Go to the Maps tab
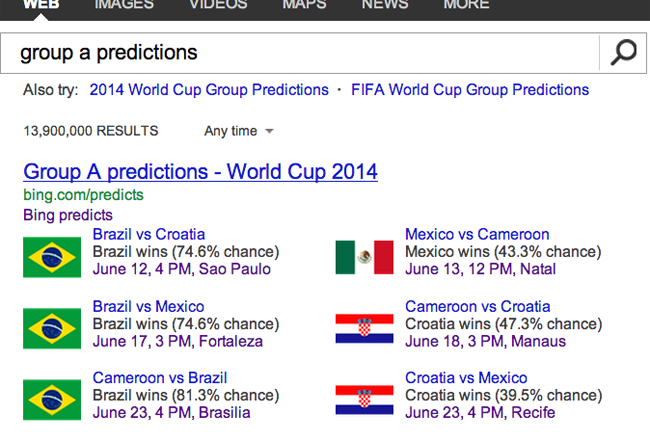The height and width of the screenshot is (432, 650). pyautogui.click(x=304, y=5)
